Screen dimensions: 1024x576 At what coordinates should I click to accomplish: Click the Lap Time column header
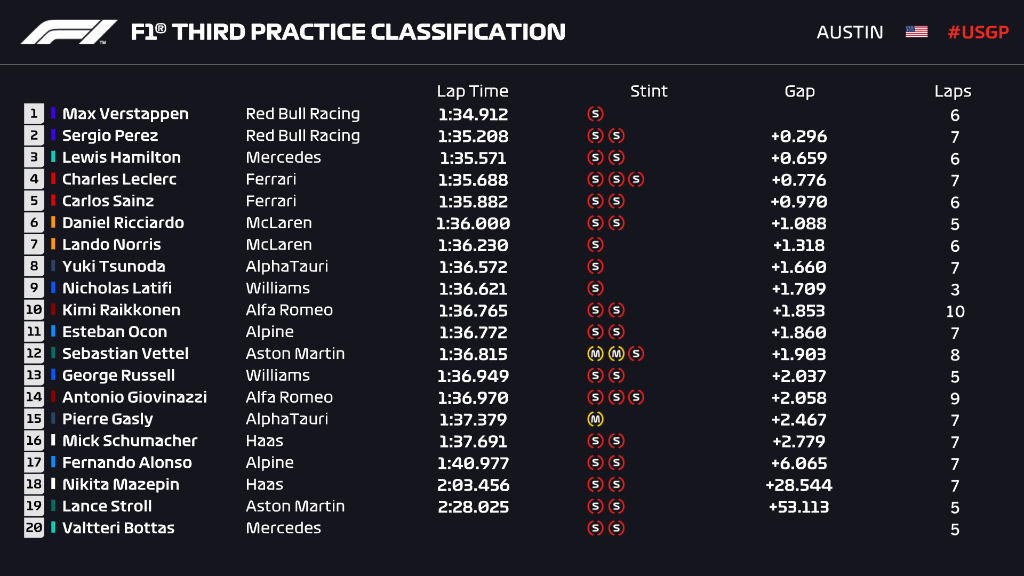click(x=472, y=91)
